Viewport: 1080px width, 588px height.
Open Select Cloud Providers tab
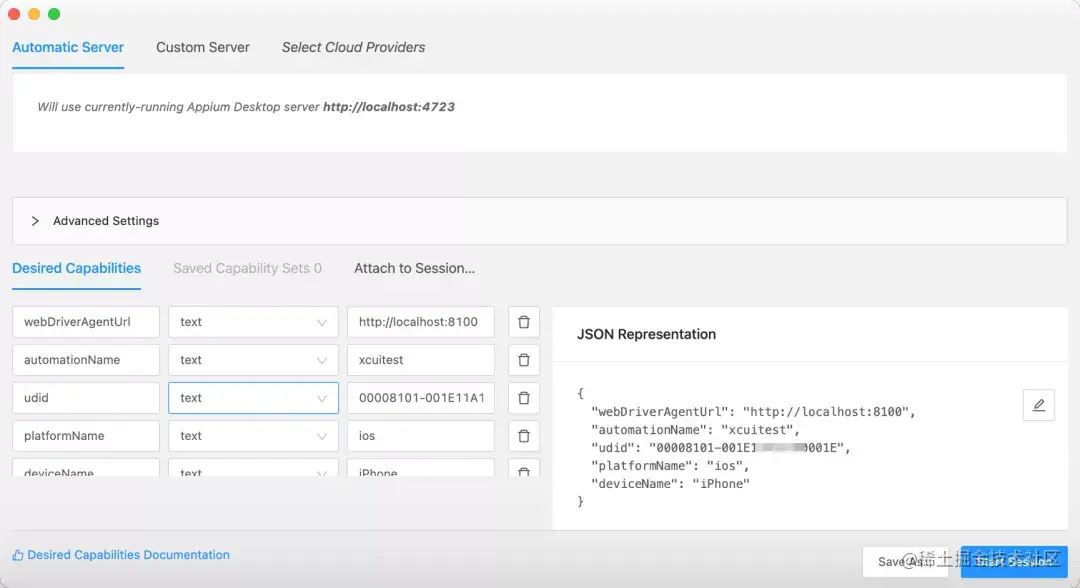click(353, 47)
